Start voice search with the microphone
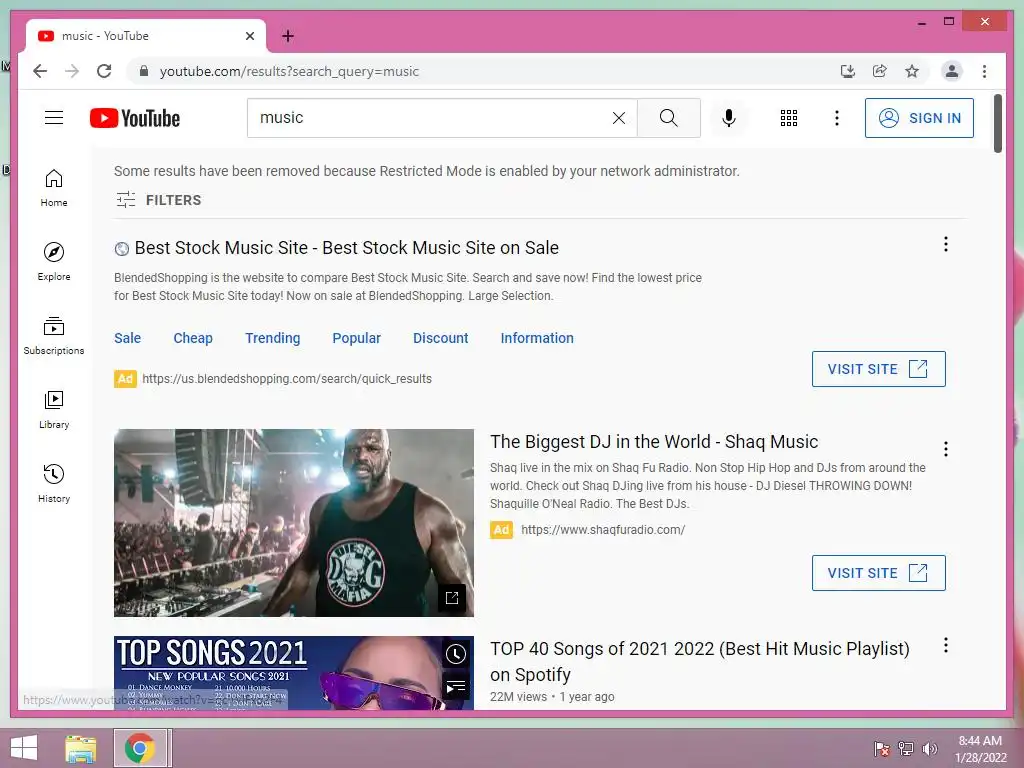This screenshot has width=1024, height=768. pyautogui.click(x=729, y=118)
